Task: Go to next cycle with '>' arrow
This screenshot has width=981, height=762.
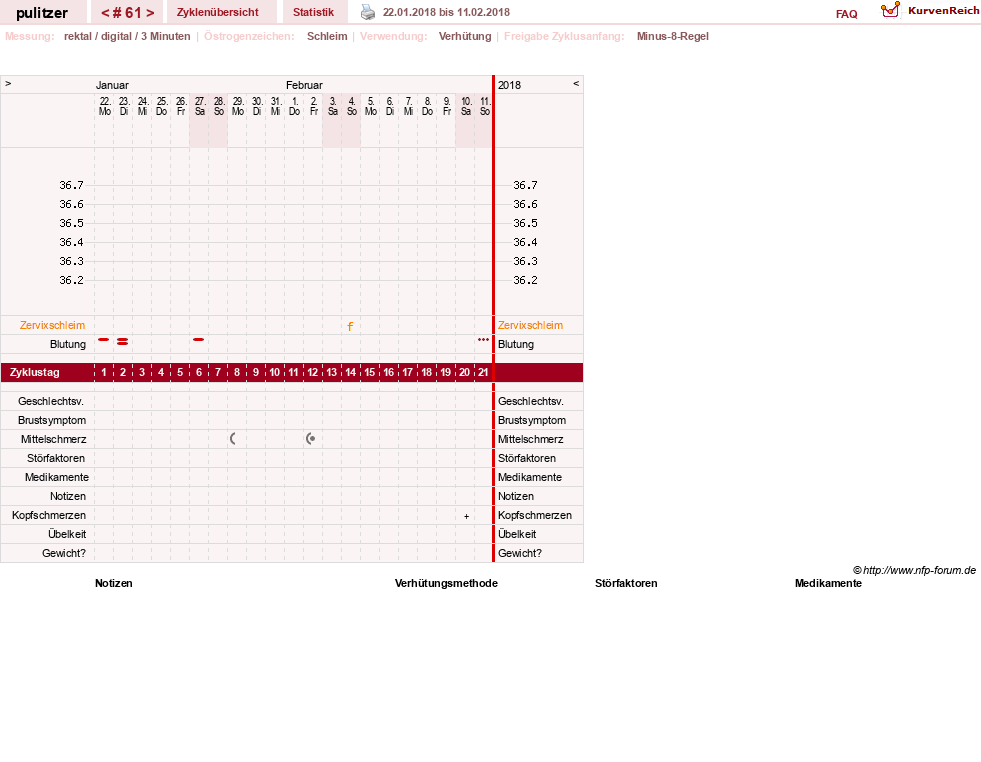Action: point(150,13)
